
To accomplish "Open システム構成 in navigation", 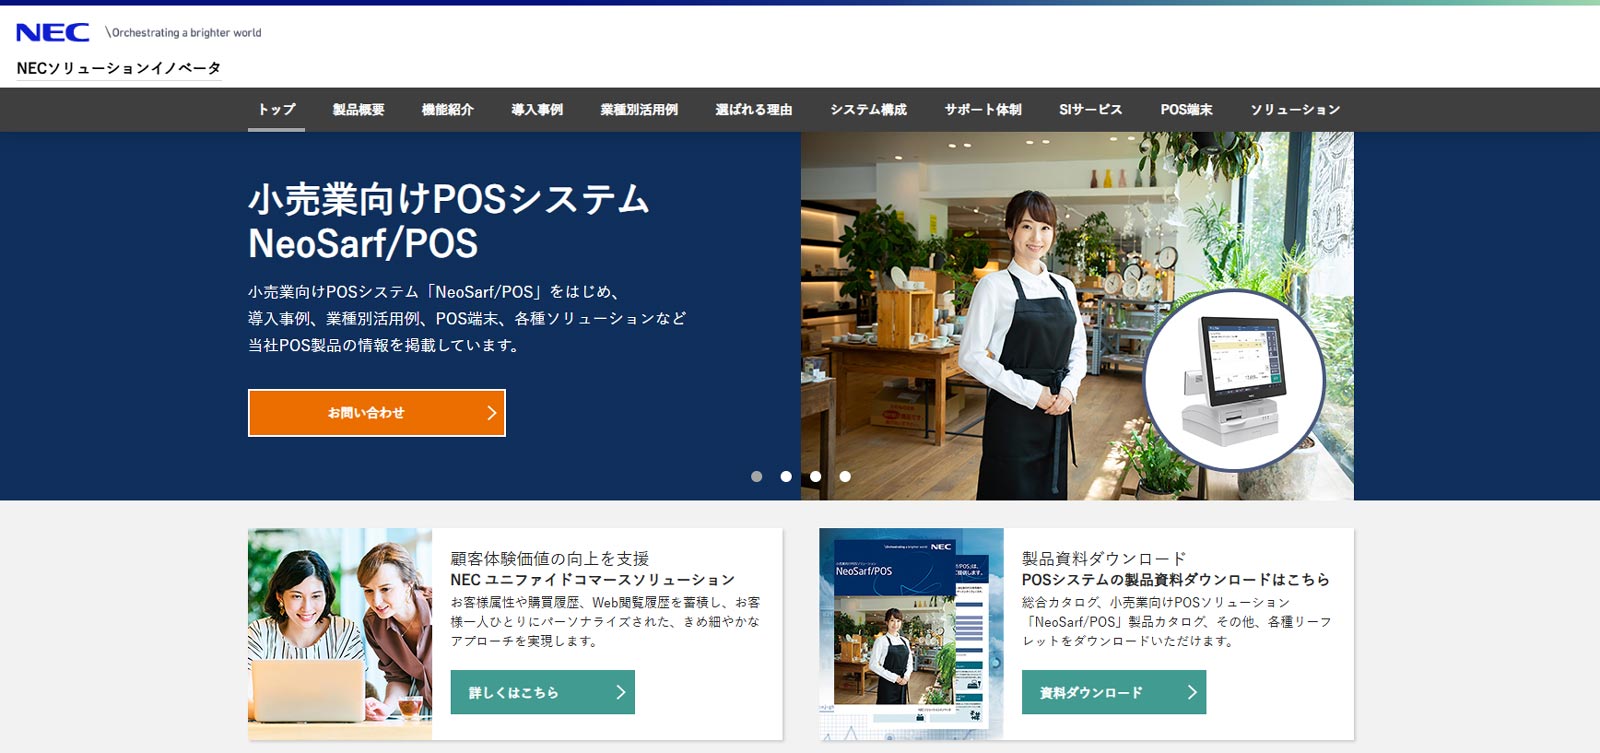I will point(869,109).
